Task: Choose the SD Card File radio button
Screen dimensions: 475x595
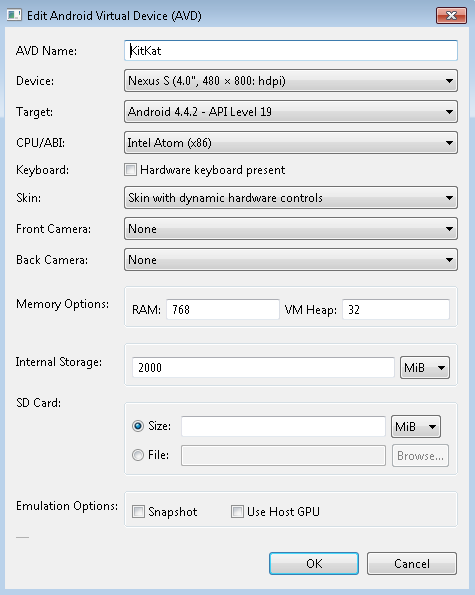Action: pos(138,455)
